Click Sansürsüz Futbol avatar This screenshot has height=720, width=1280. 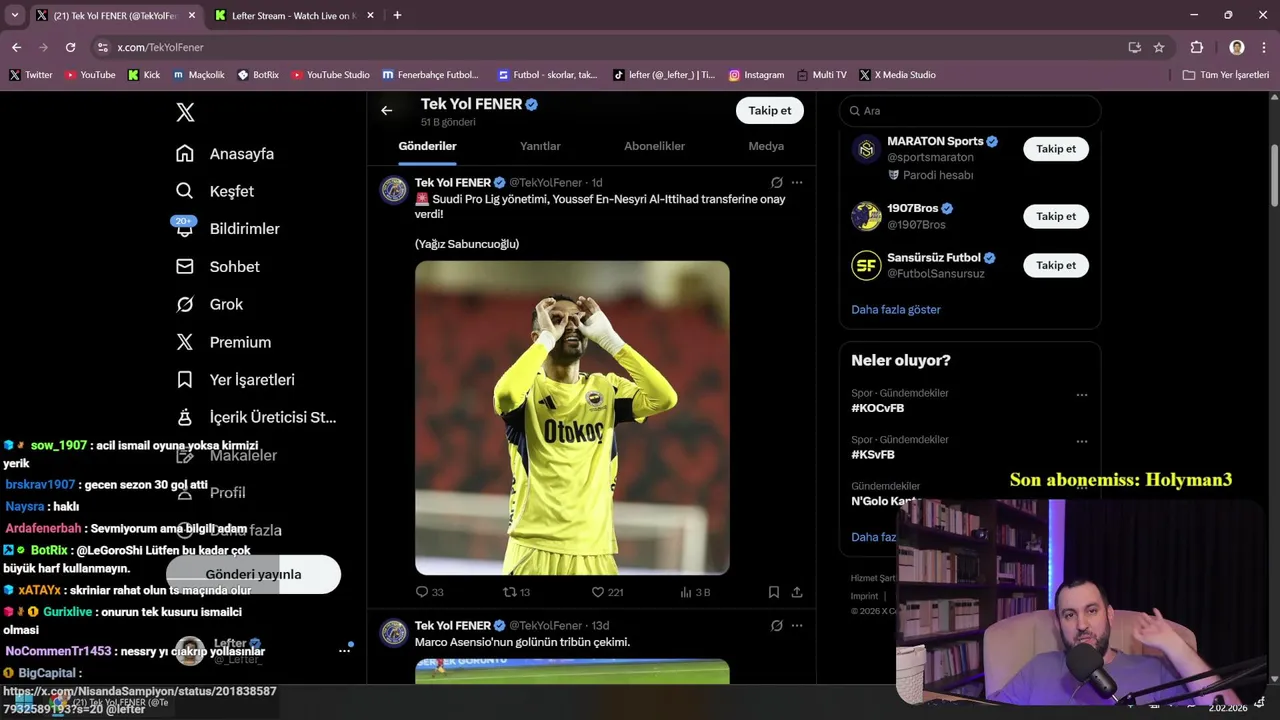click(x=866, y=265)
